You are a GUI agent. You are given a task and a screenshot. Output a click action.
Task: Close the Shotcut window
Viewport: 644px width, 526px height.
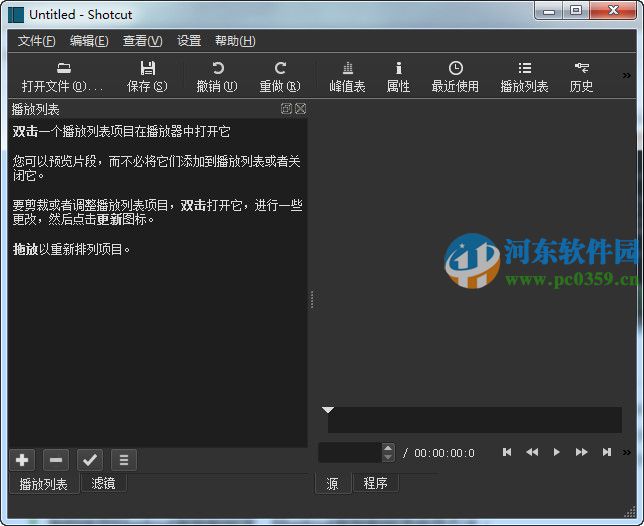tap(613, 10)
